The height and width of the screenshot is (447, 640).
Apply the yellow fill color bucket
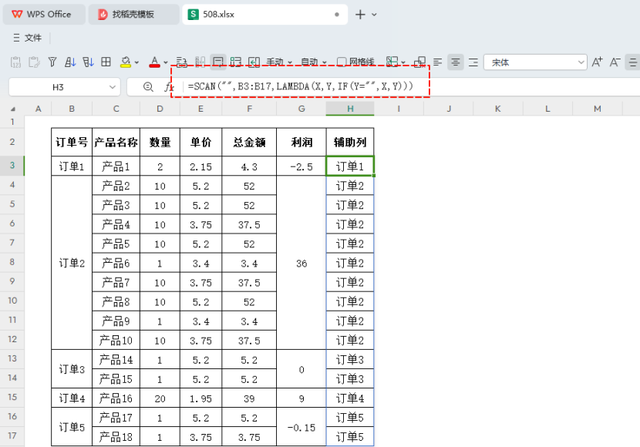point(126,62)
